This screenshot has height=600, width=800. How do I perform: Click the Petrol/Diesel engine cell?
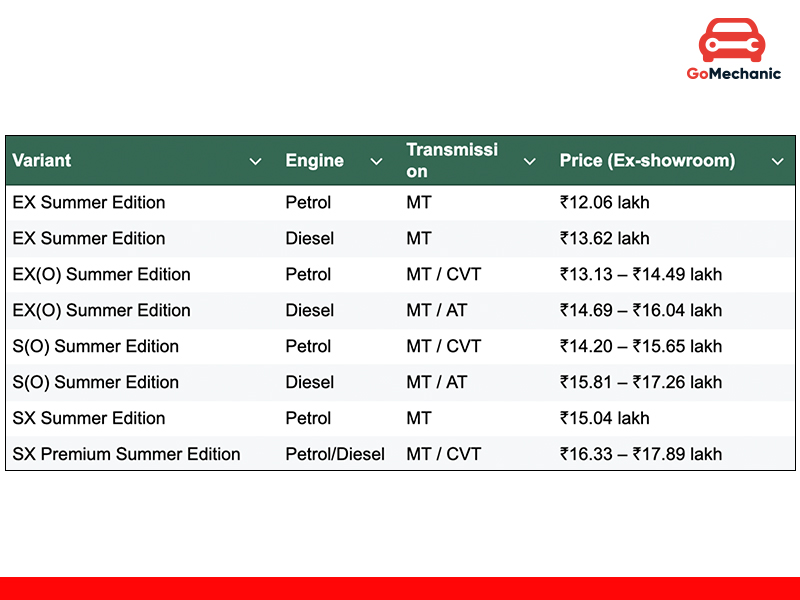tap(335, 454)
